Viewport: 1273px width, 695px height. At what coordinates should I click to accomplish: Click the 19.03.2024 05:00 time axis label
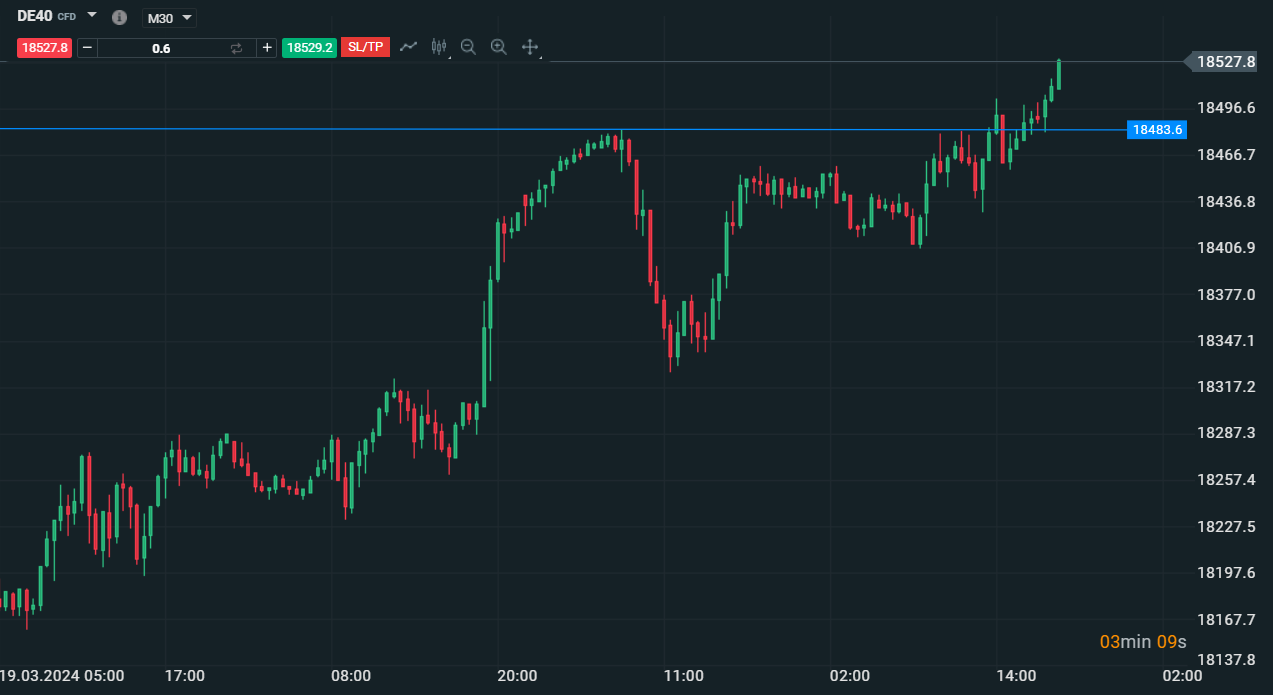tap(62, 676)
